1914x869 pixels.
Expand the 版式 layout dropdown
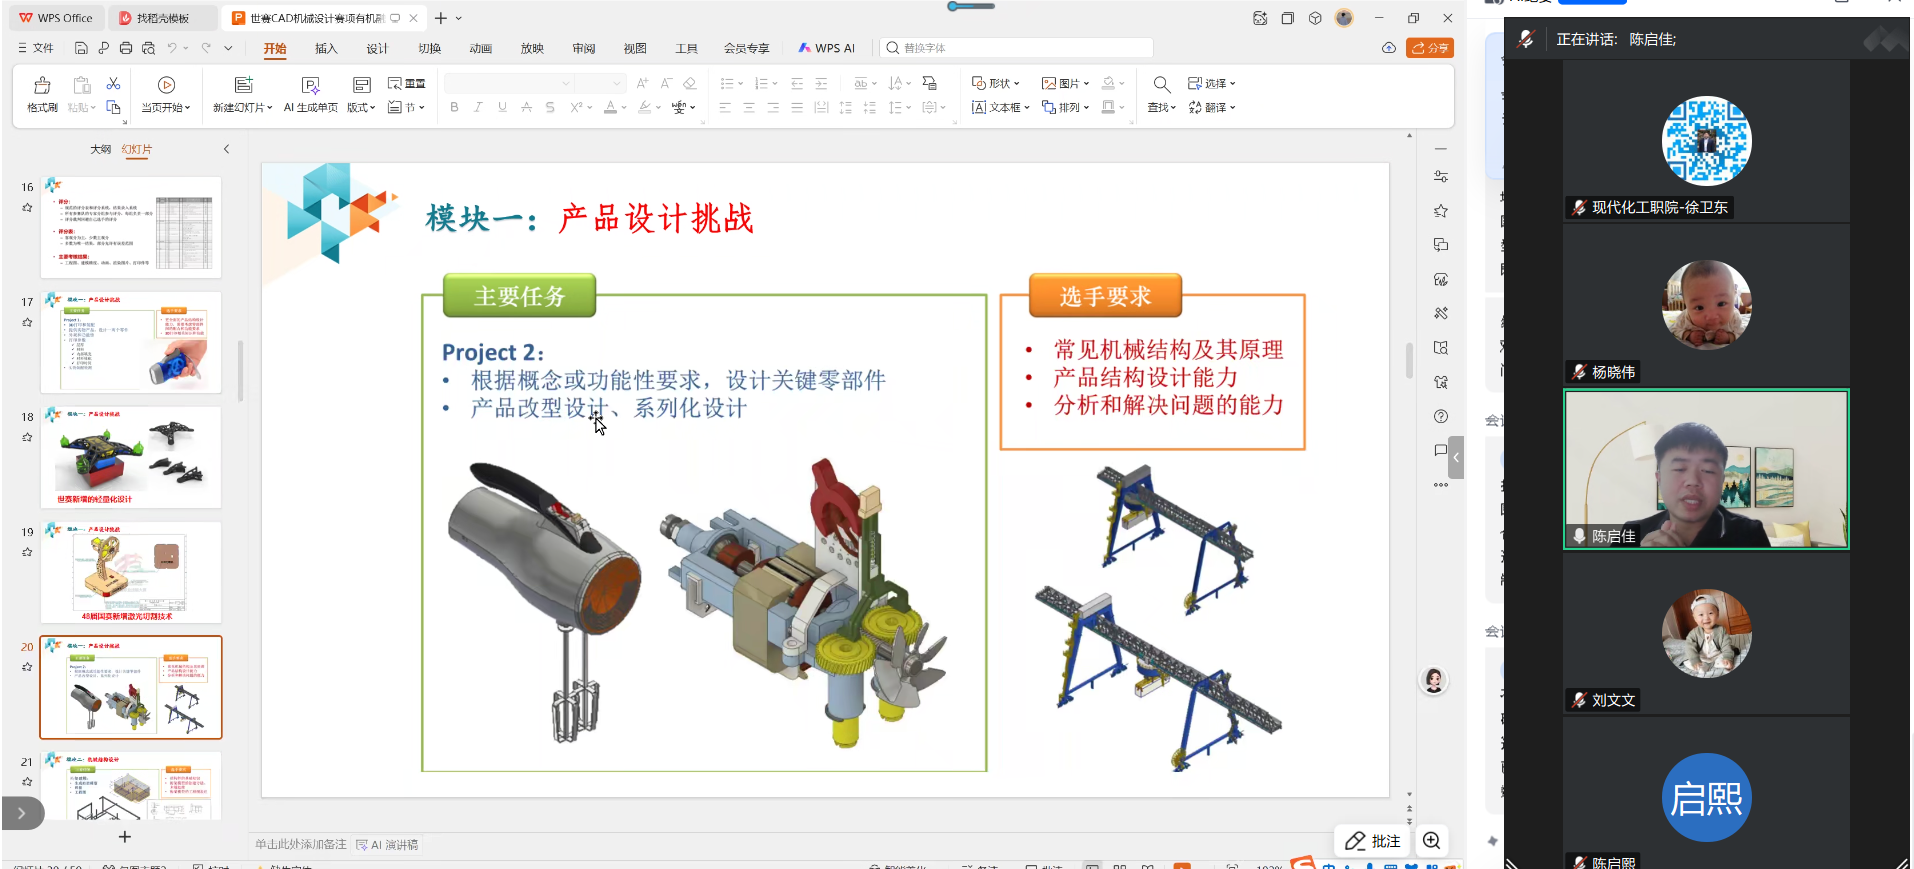361,107
